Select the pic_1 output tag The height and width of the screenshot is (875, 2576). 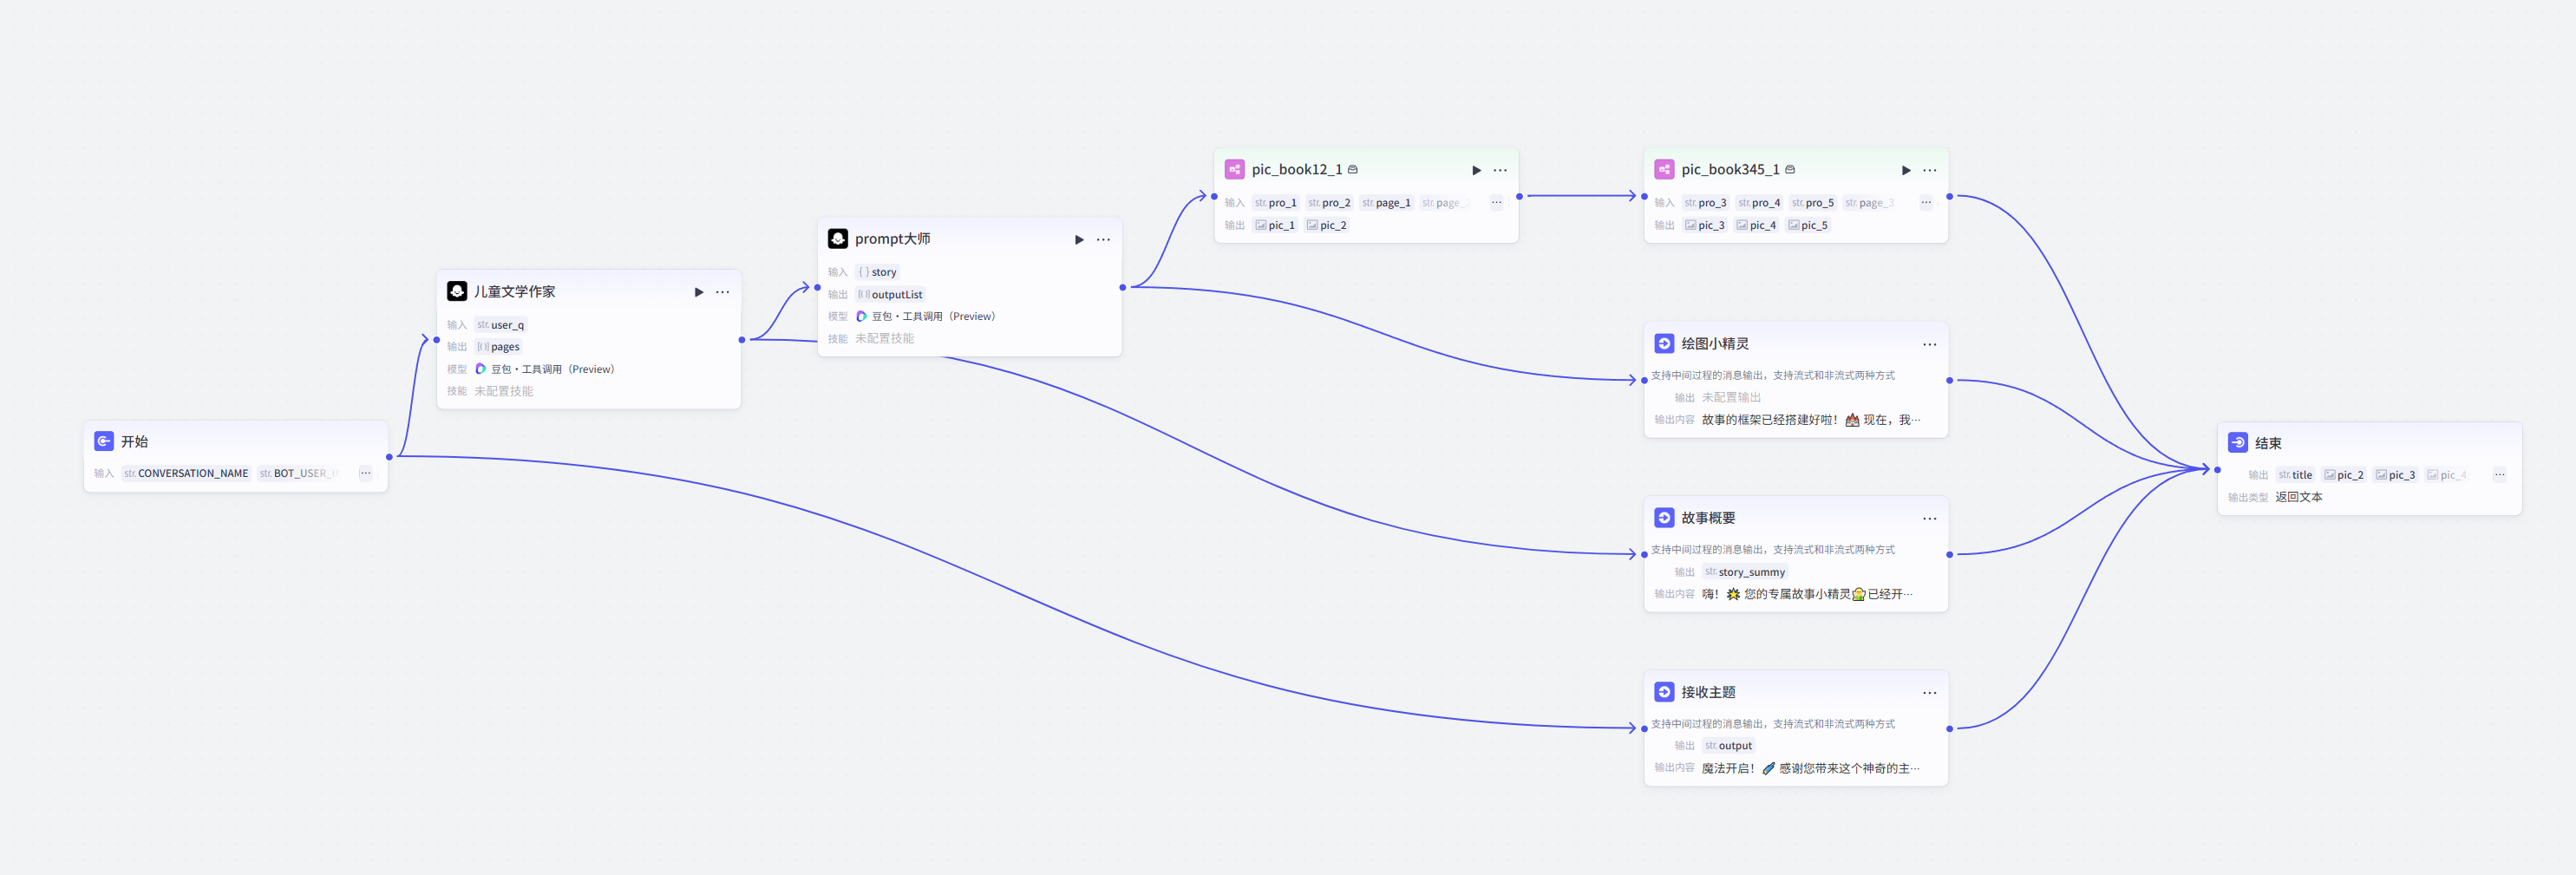coord(1275,225)
